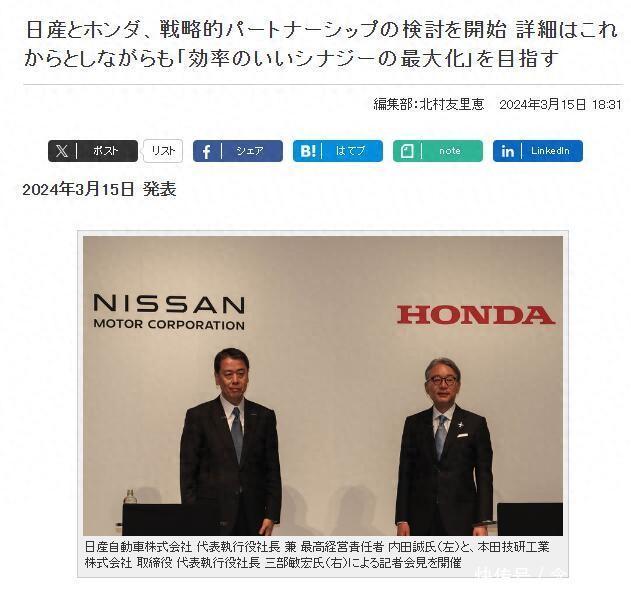Click the LinkedIn in icon

coord(507,151)
